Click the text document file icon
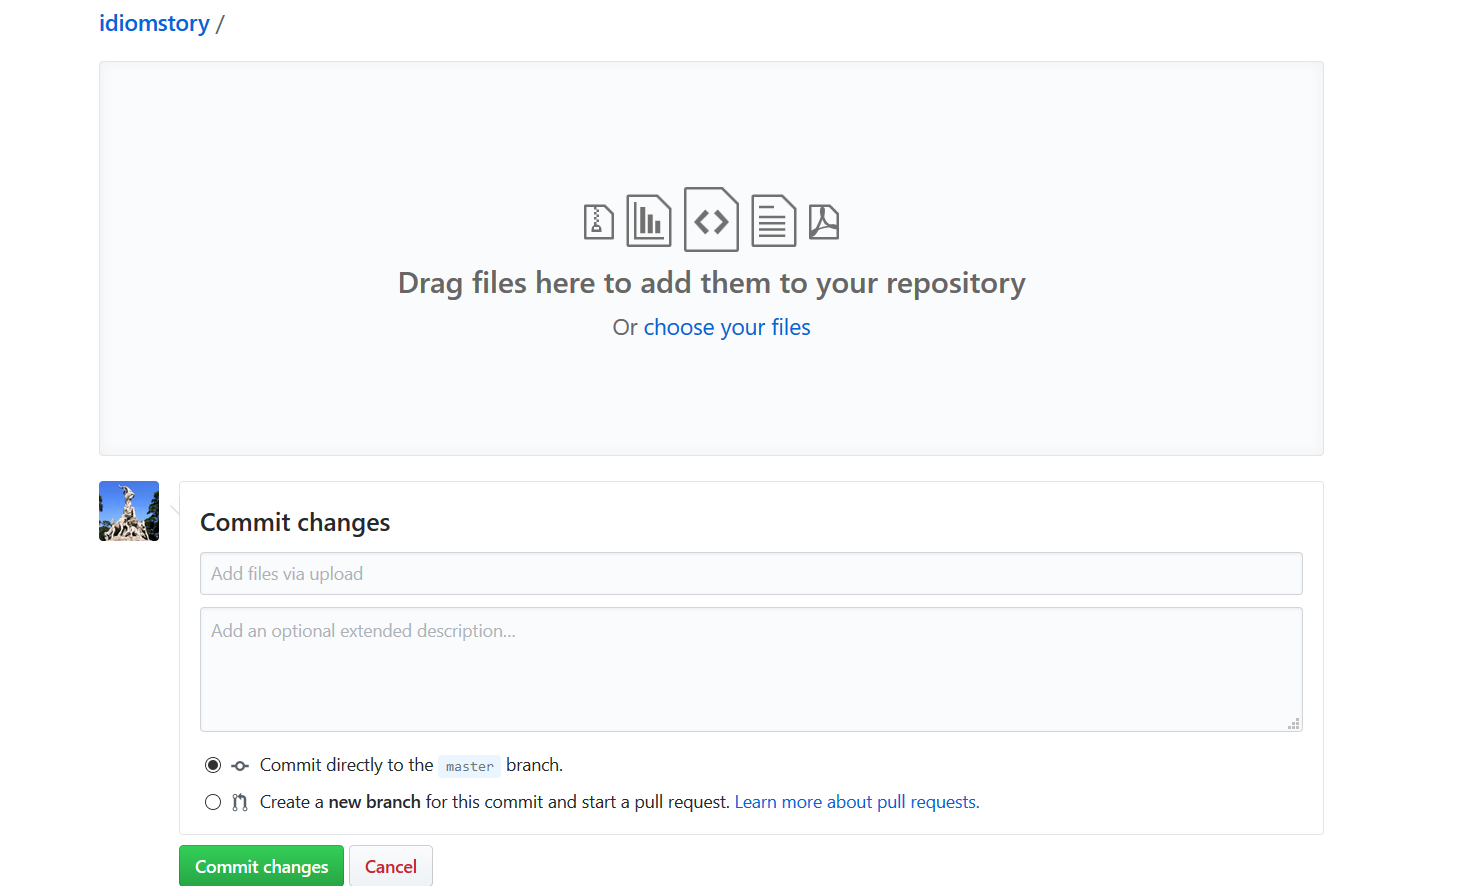The image size is (1465, 886). (773, 220)
